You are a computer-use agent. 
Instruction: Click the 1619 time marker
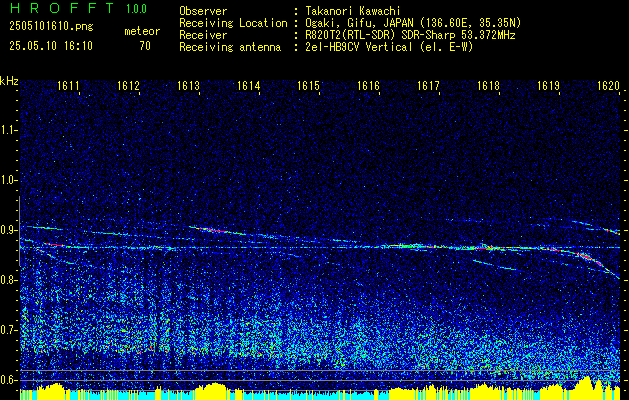click(548, 85)
